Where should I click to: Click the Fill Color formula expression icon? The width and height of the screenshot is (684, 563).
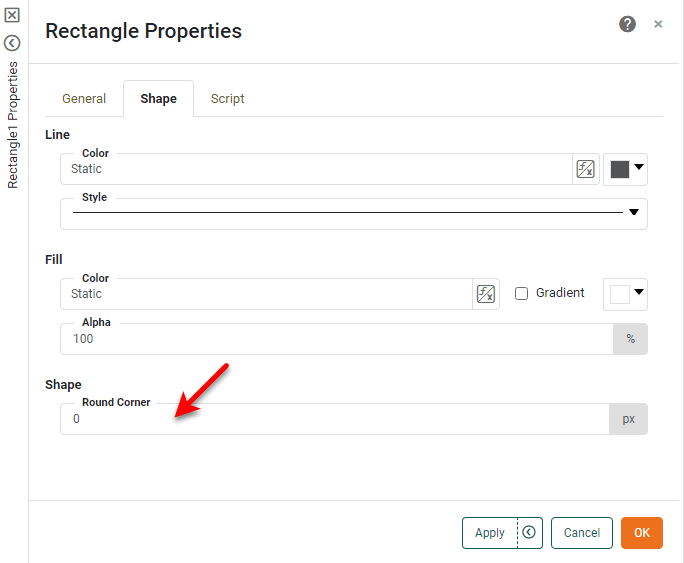(x=486, y=294)
